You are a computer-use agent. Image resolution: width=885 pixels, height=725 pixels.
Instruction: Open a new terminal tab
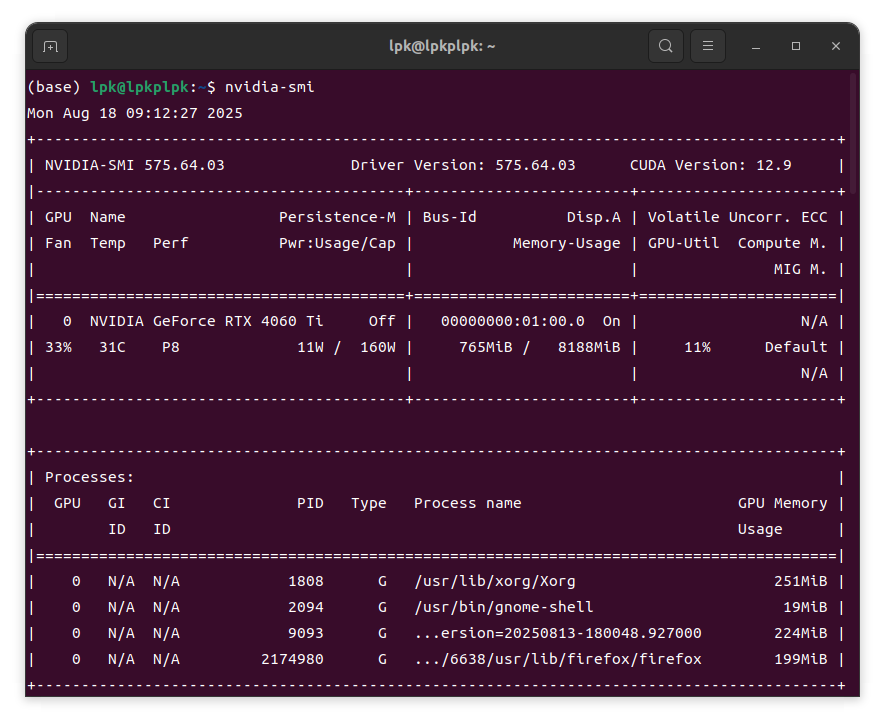pos(50,46)
